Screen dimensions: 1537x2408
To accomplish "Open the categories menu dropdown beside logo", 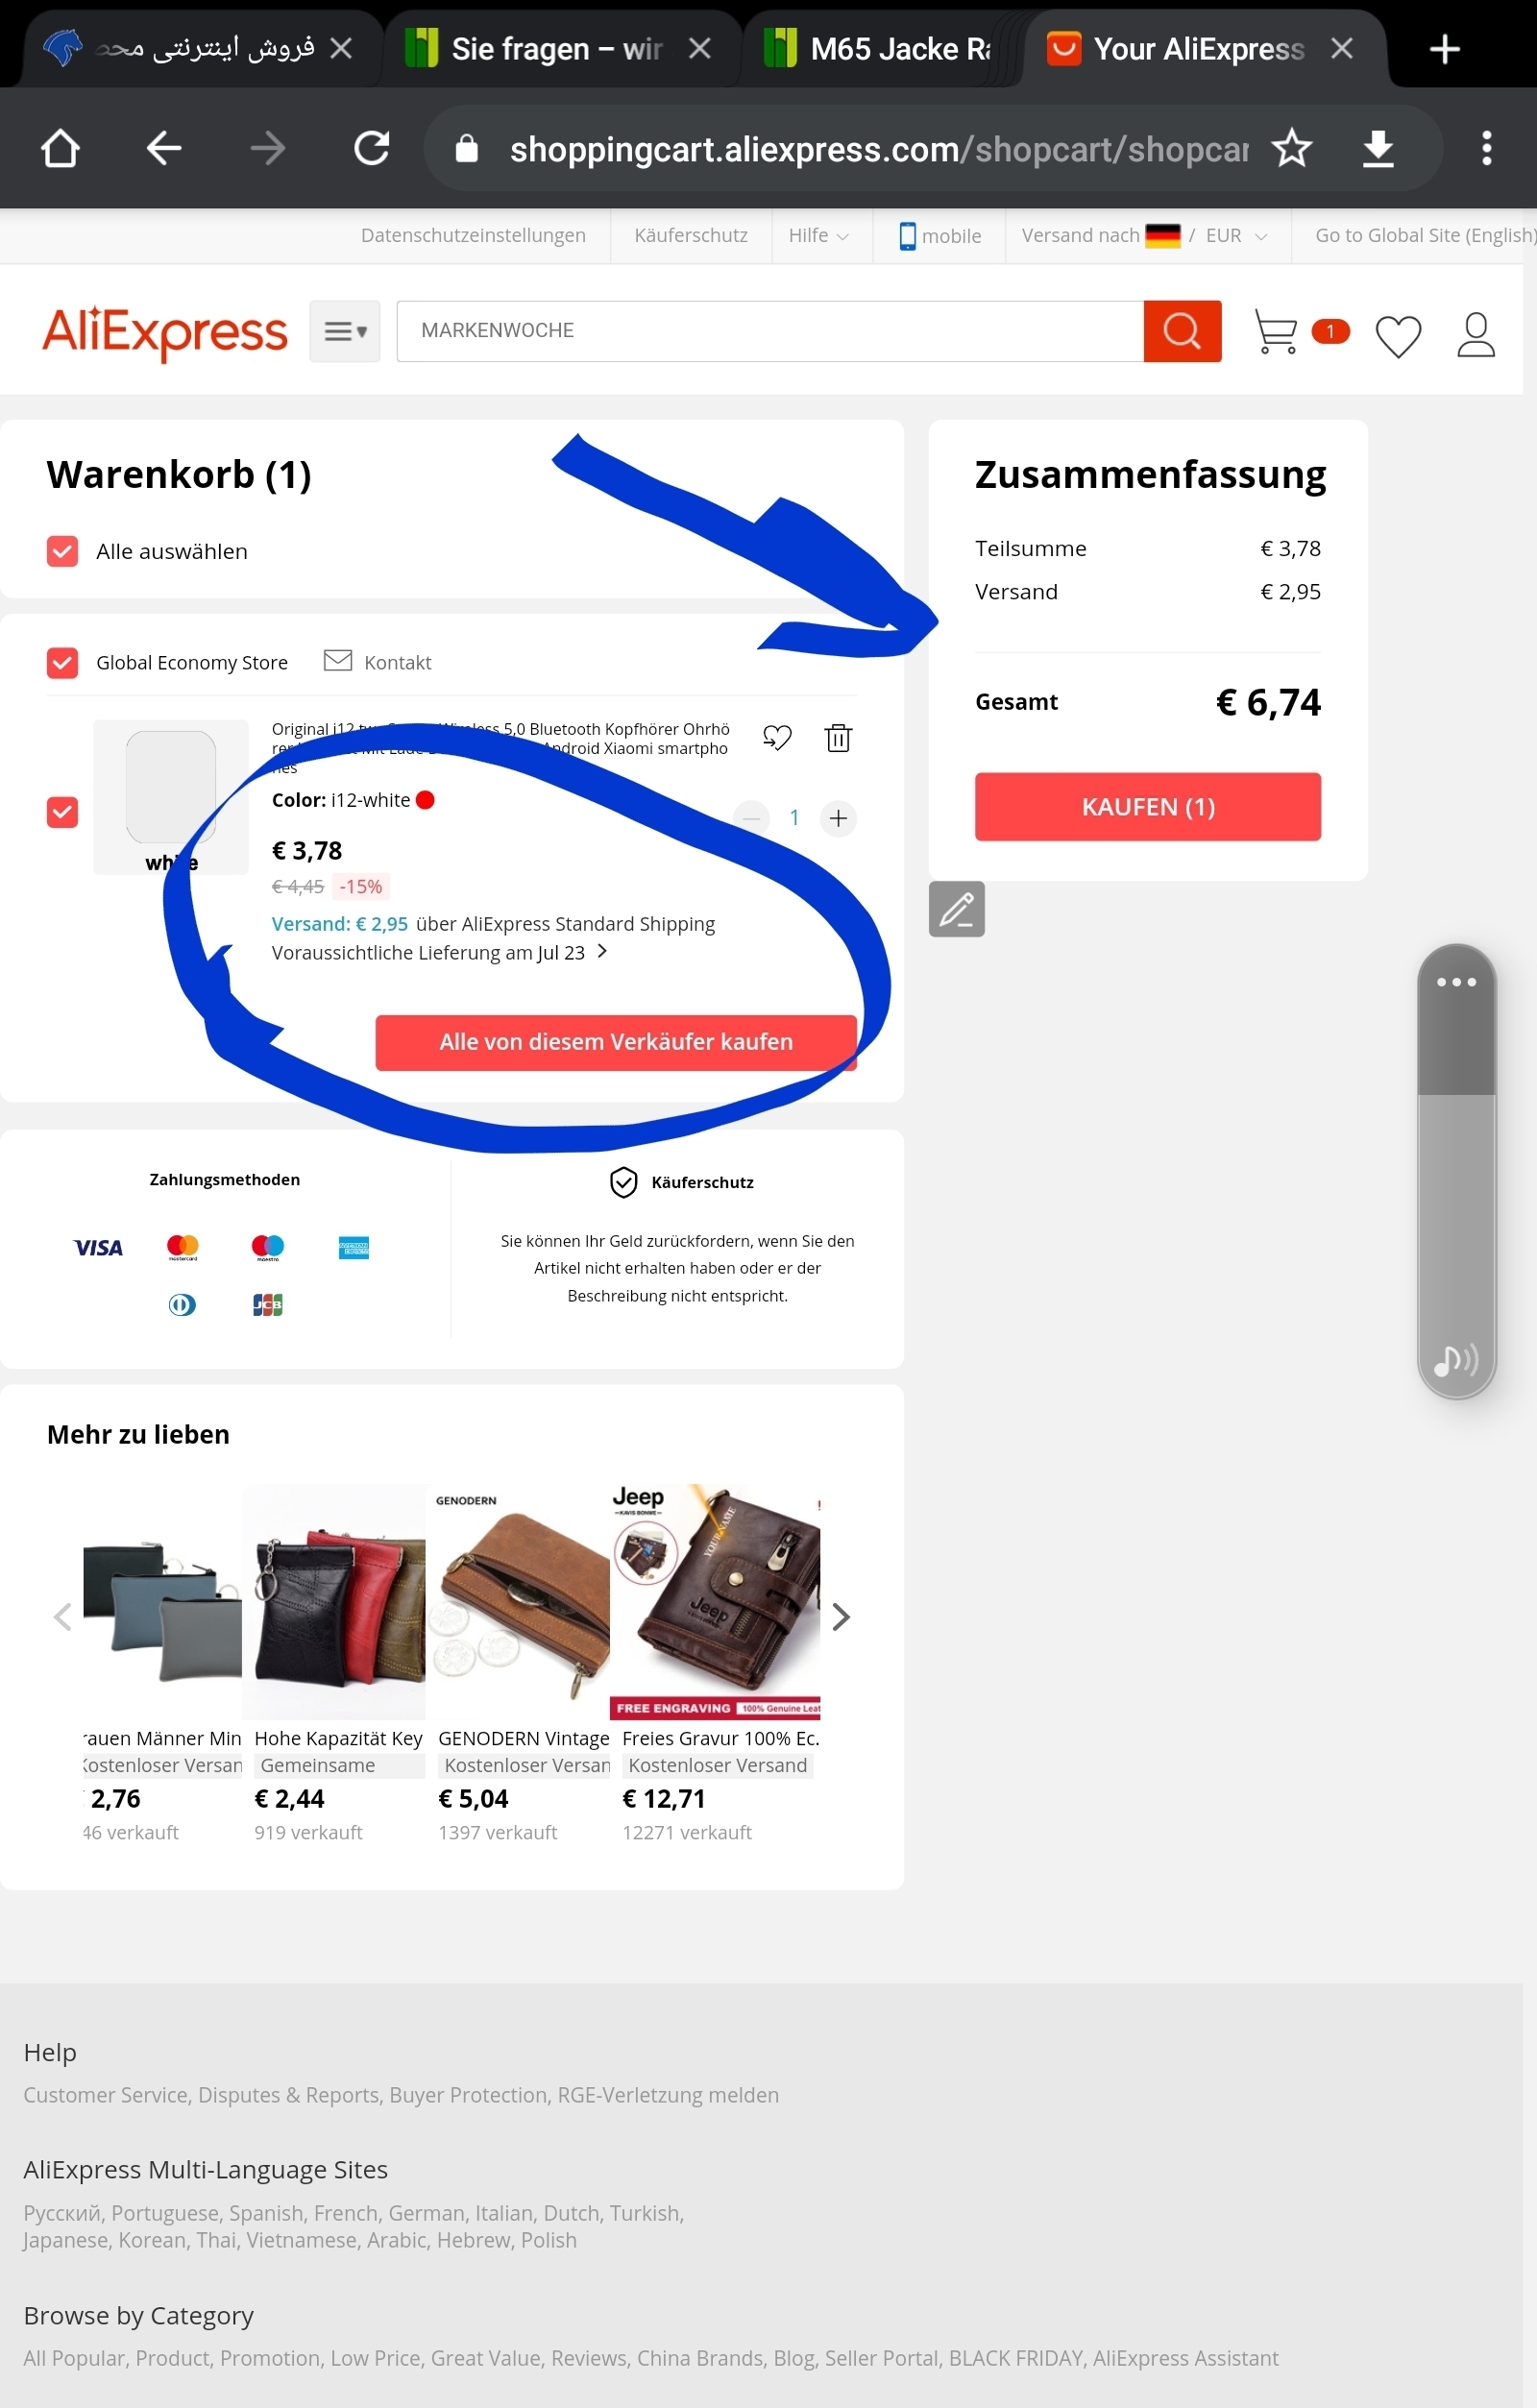I will [x=345, y=331].
